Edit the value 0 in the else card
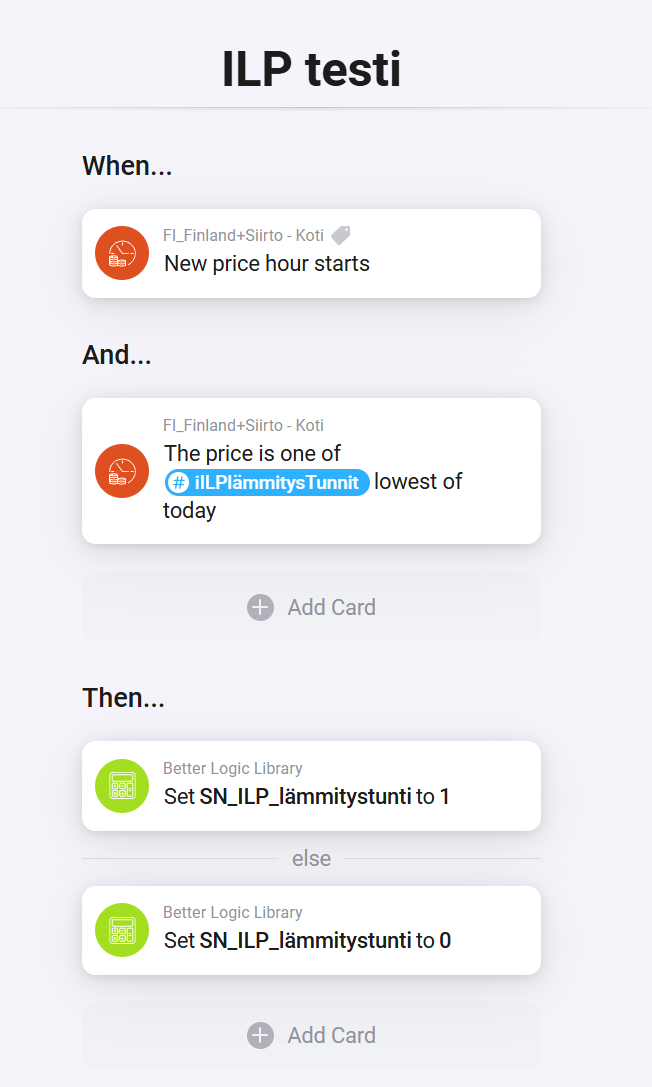 pyautogui.click(x=445, y=940)
